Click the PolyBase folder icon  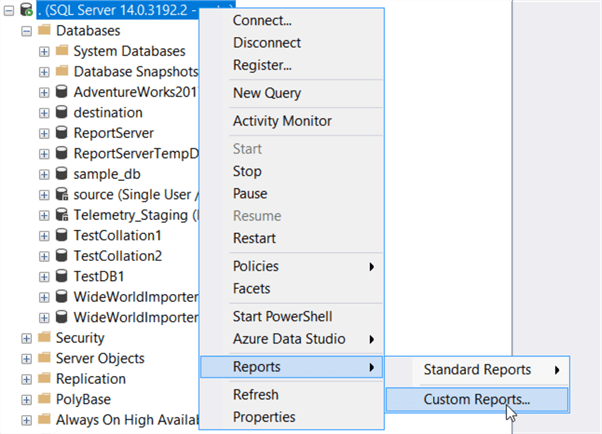coord(44,399)
